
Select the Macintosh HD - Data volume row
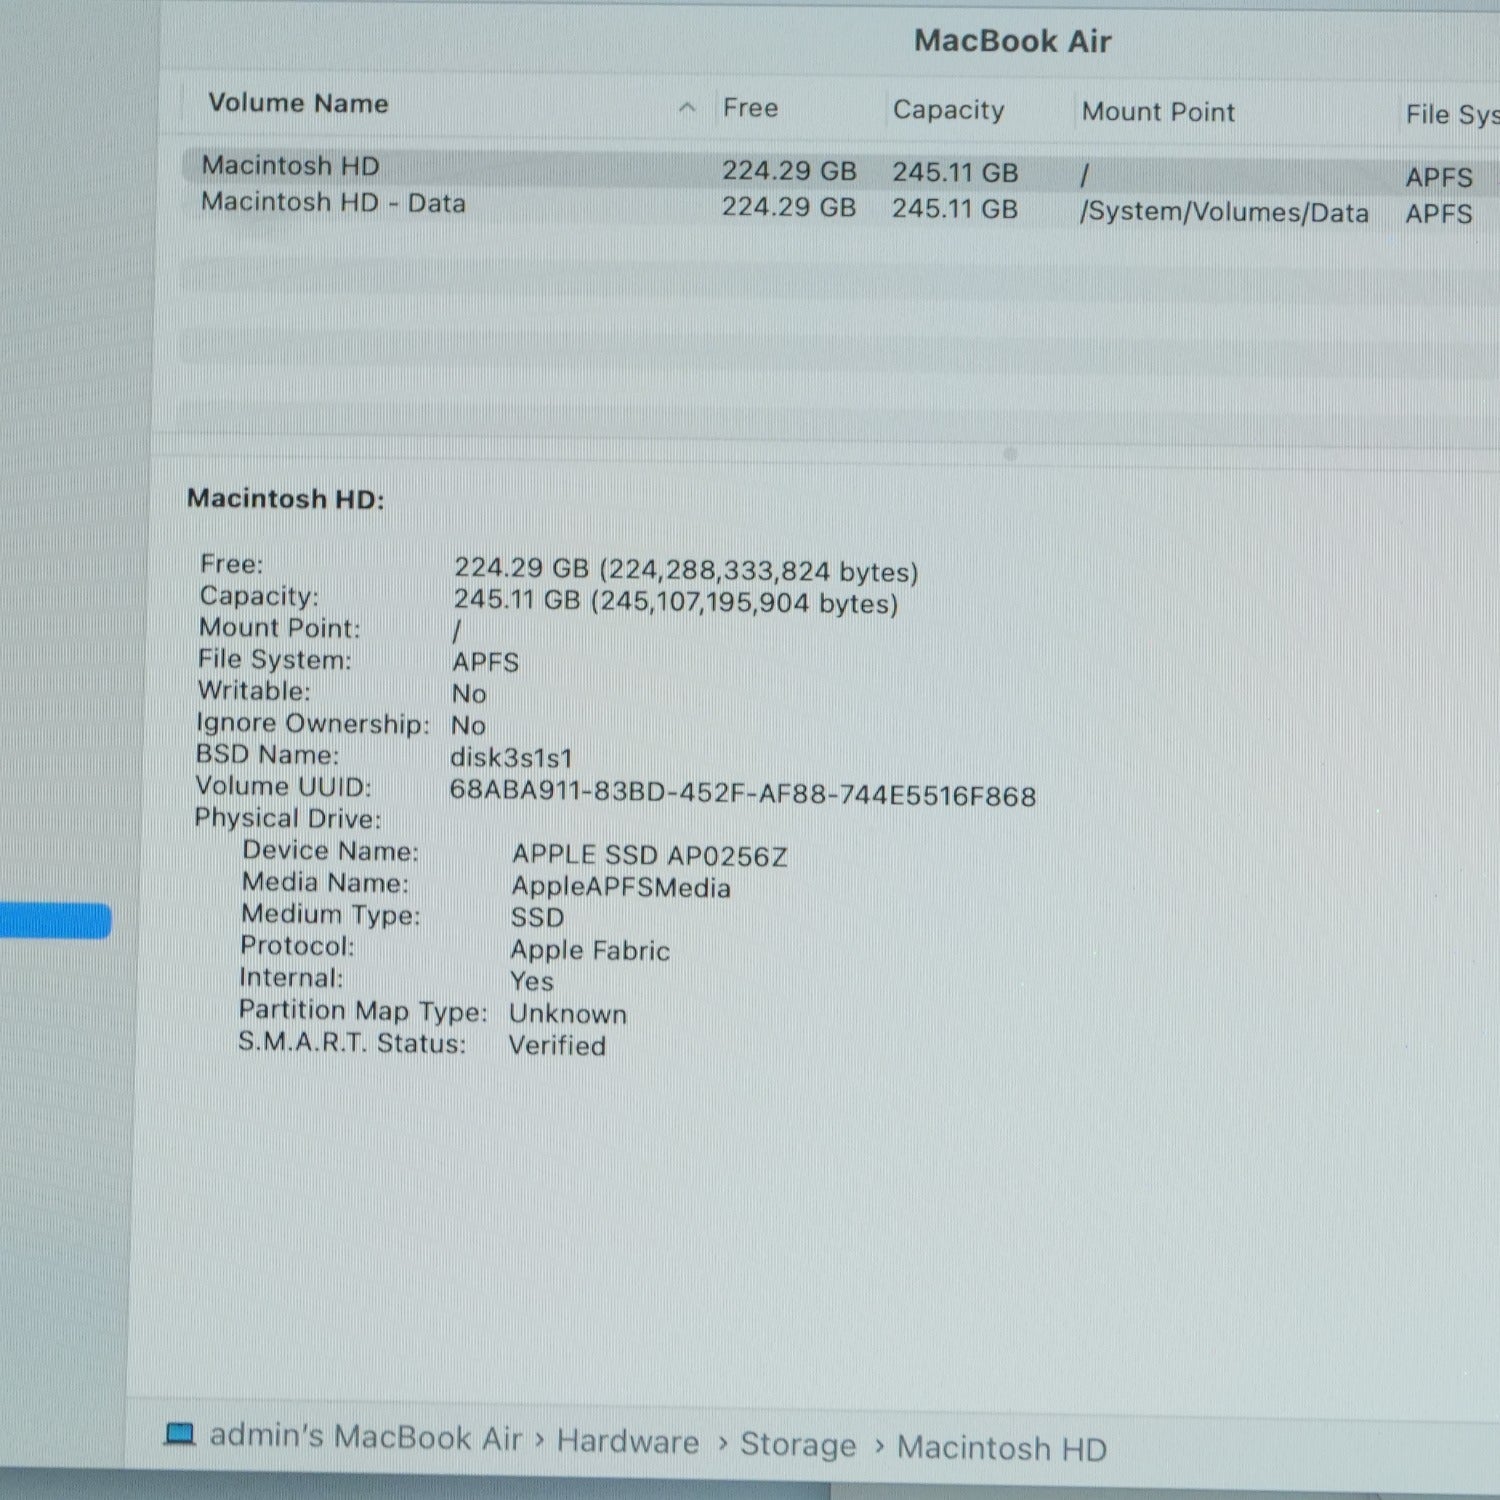(840, 207)
